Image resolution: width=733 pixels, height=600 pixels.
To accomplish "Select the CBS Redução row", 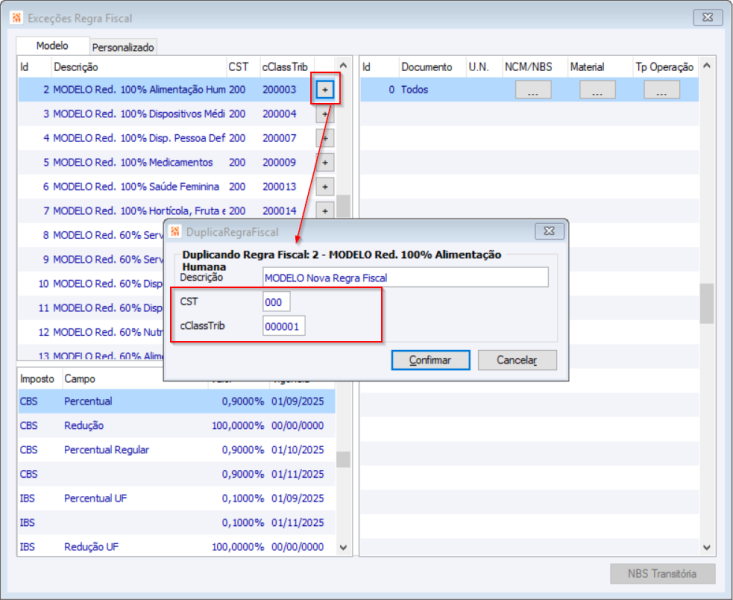I will click(177, 426).
